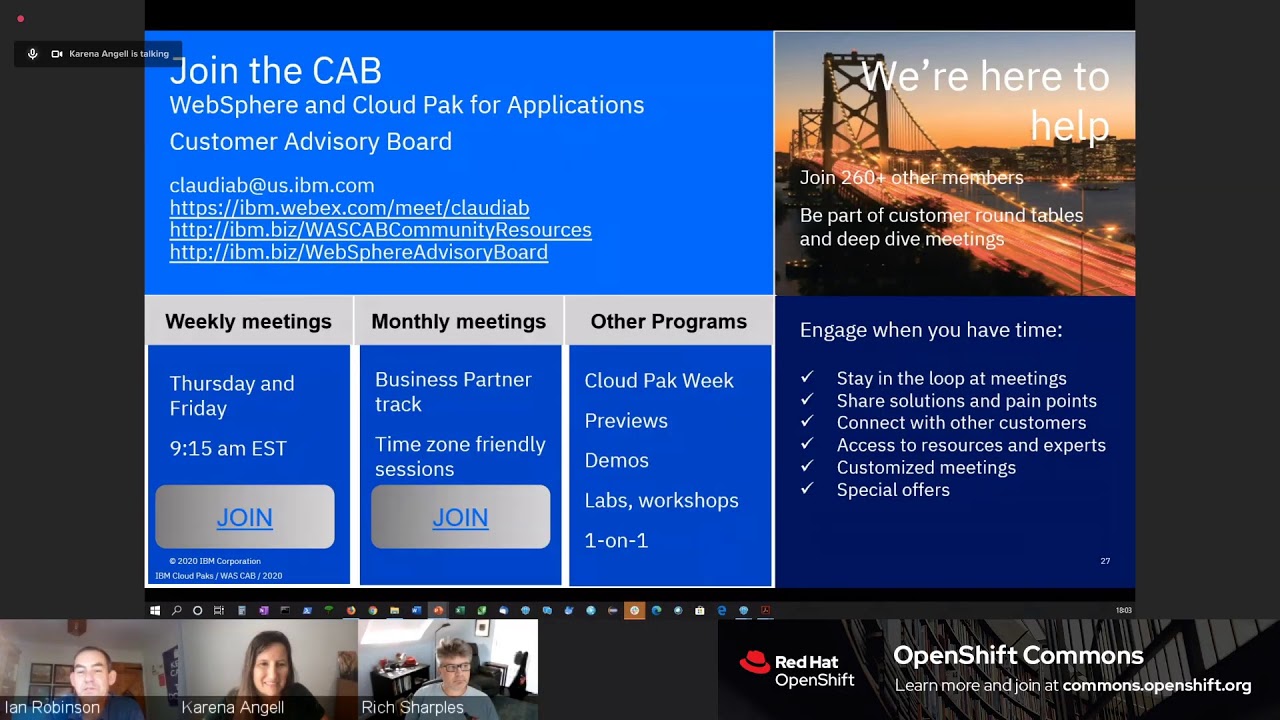Open File Explorer from the taskbar

[x=394, y=610]
